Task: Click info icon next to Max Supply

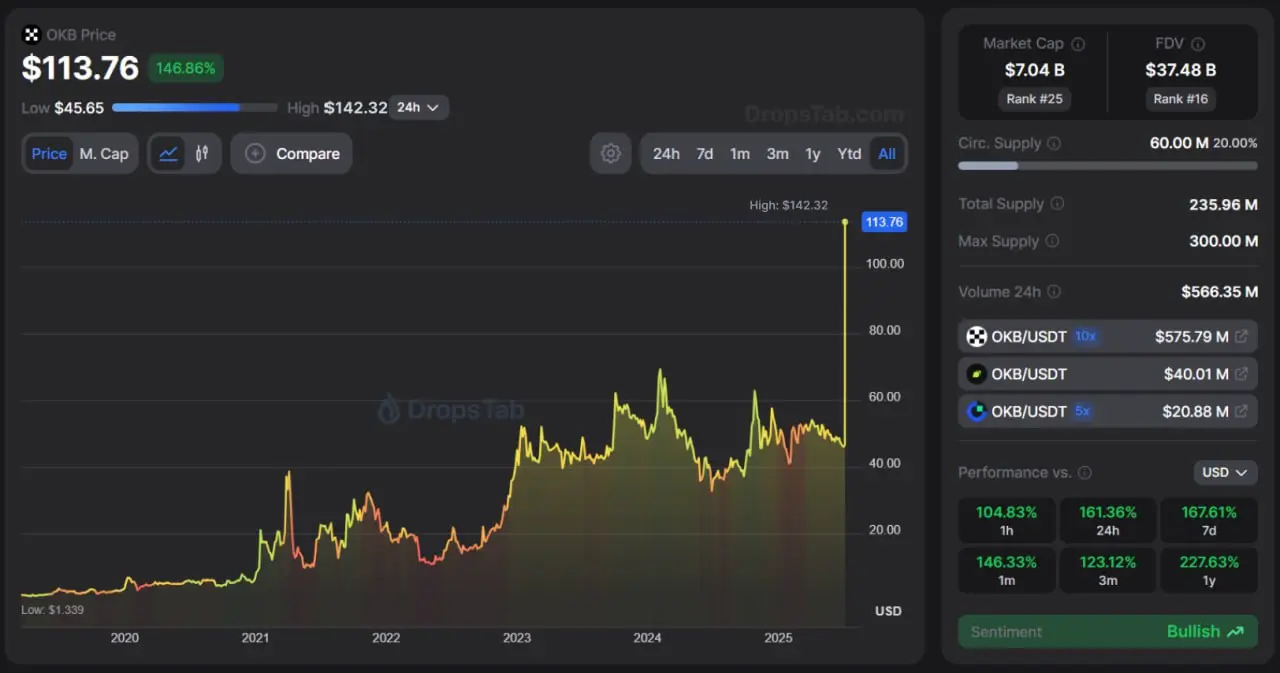Action: pyautogui.click(x=1052, y=241)
